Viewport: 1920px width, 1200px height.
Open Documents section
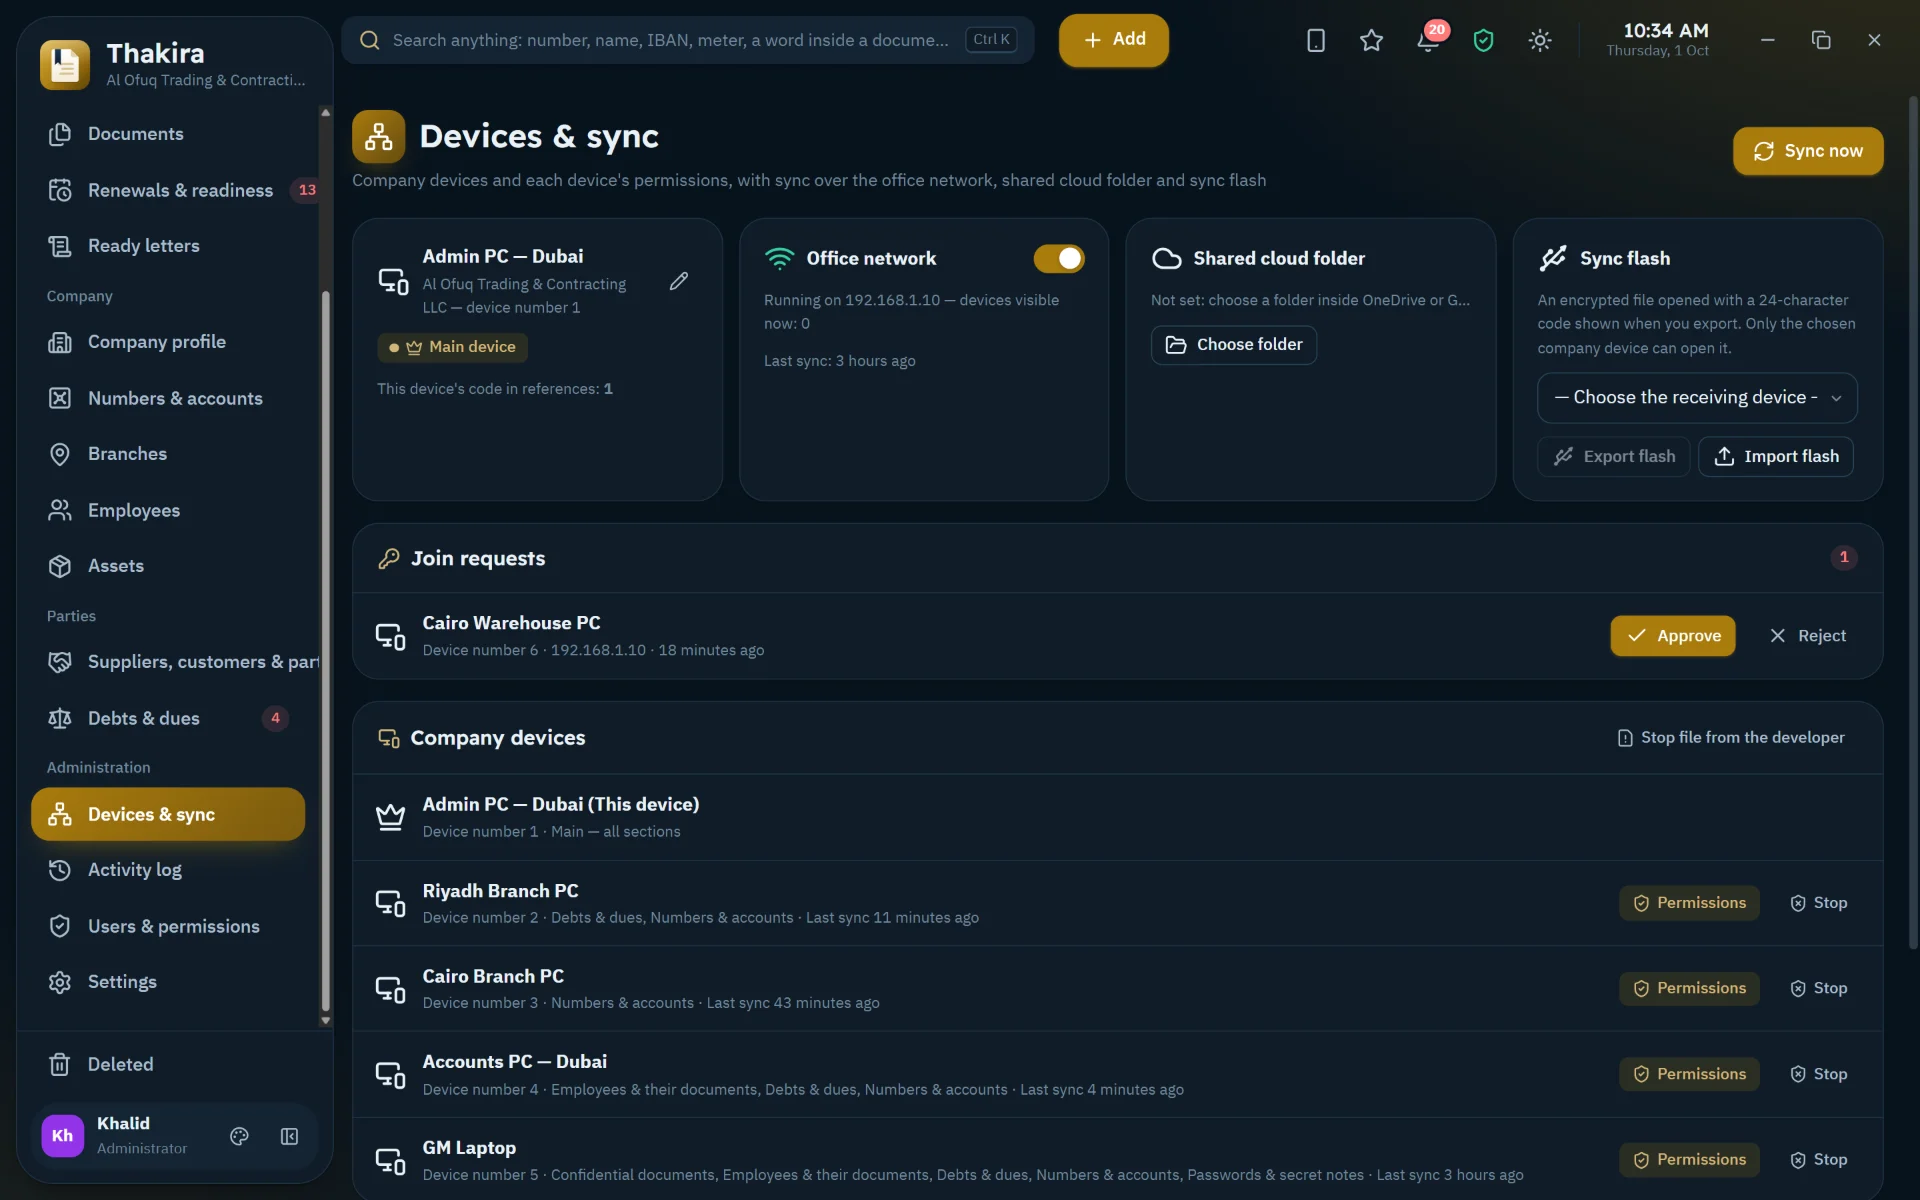[x=170, y=134]
